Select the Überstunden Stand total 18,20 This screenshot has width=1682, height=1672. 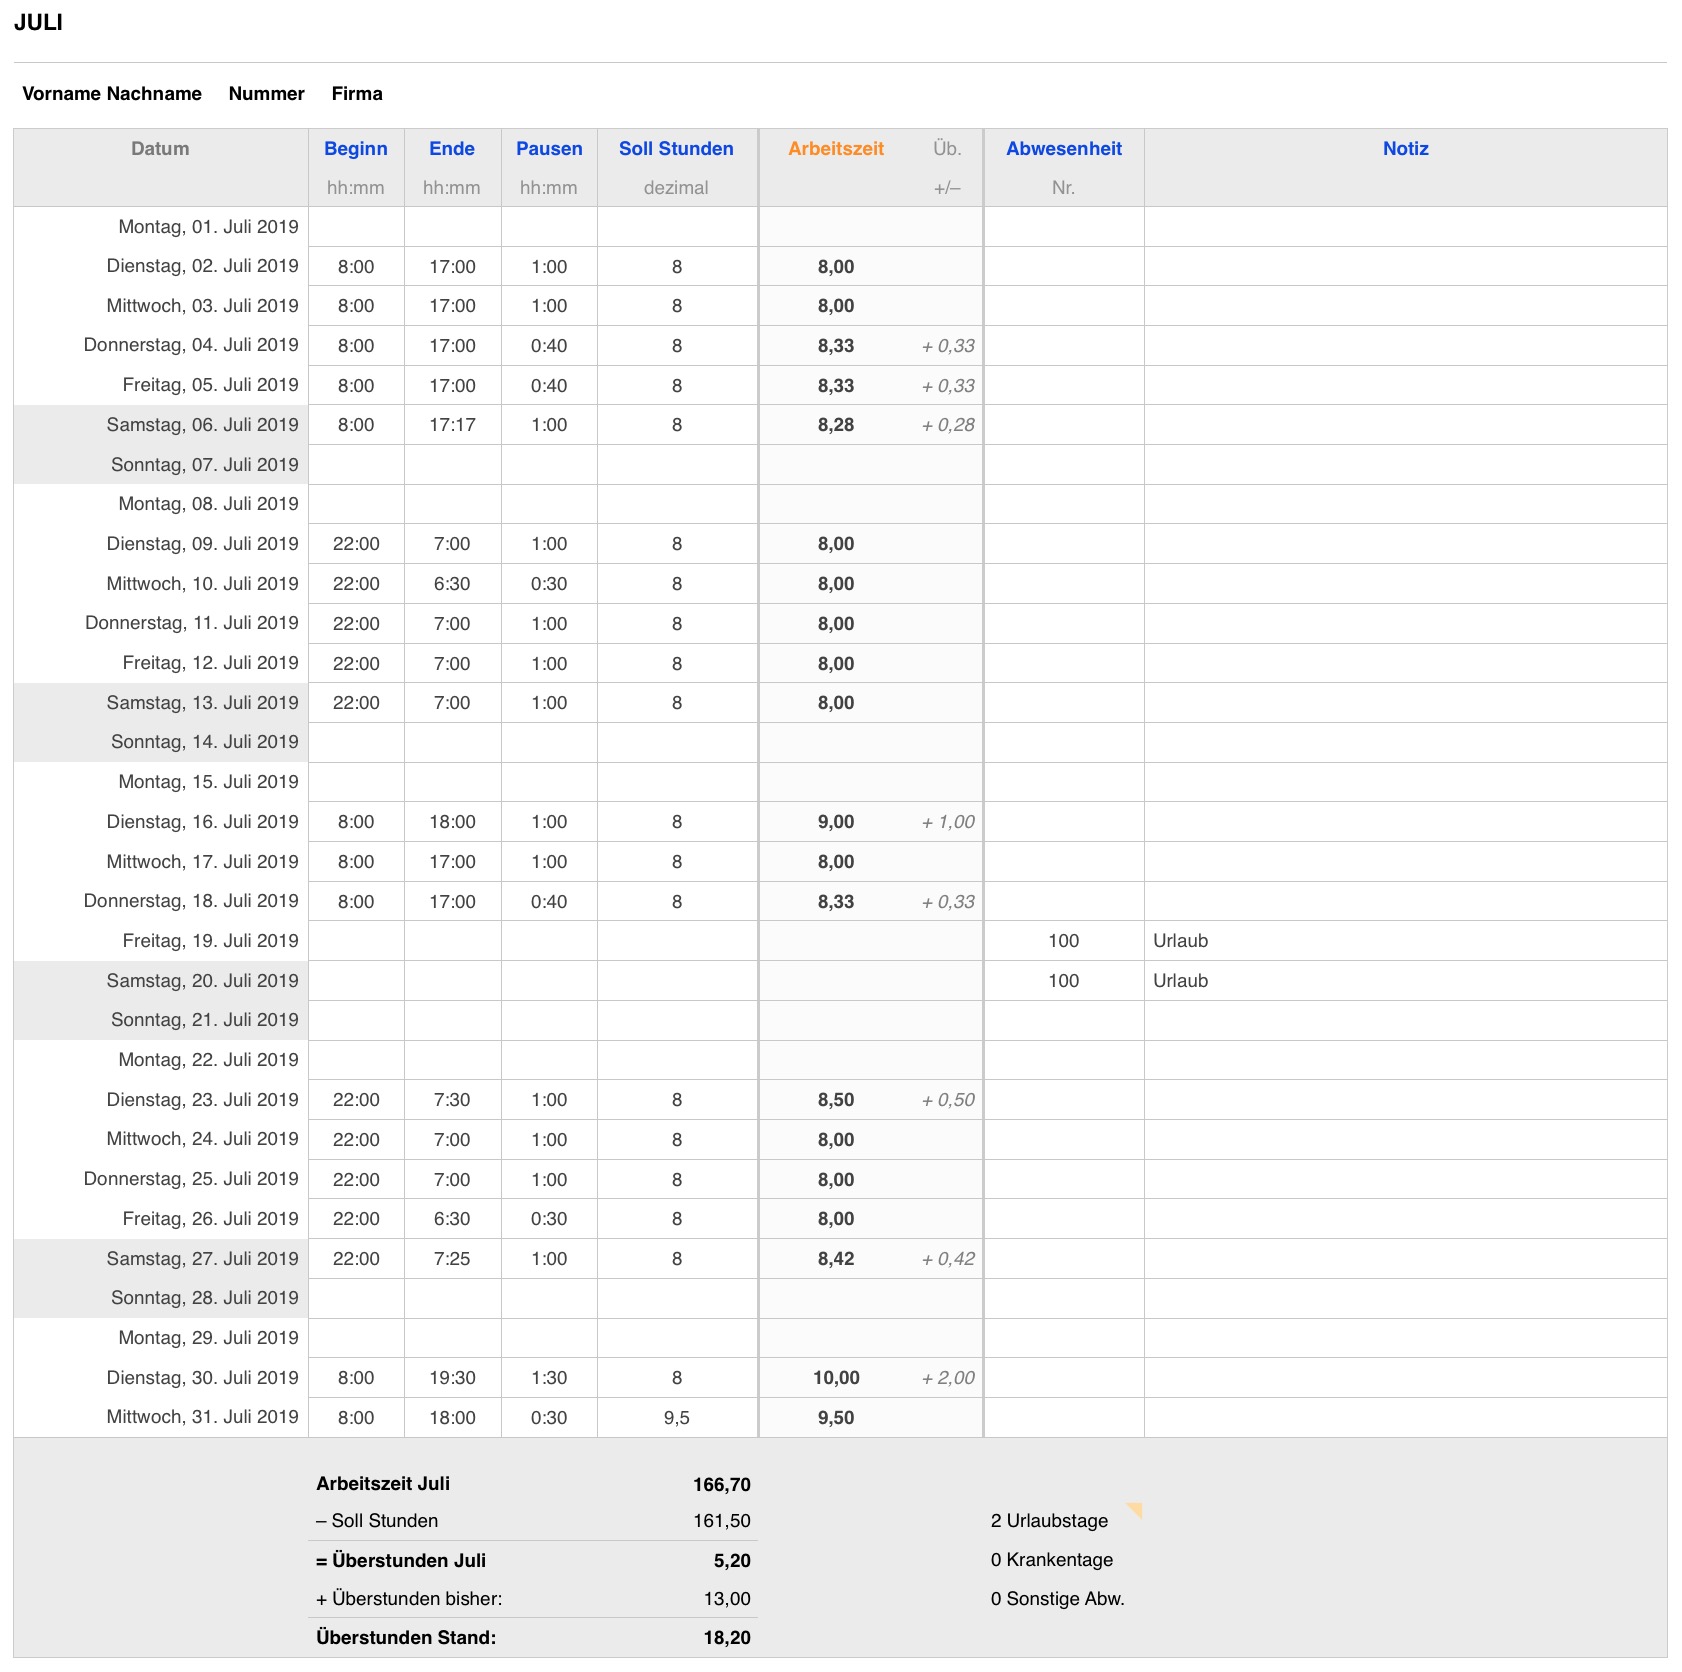click(x=727, y=1638)
